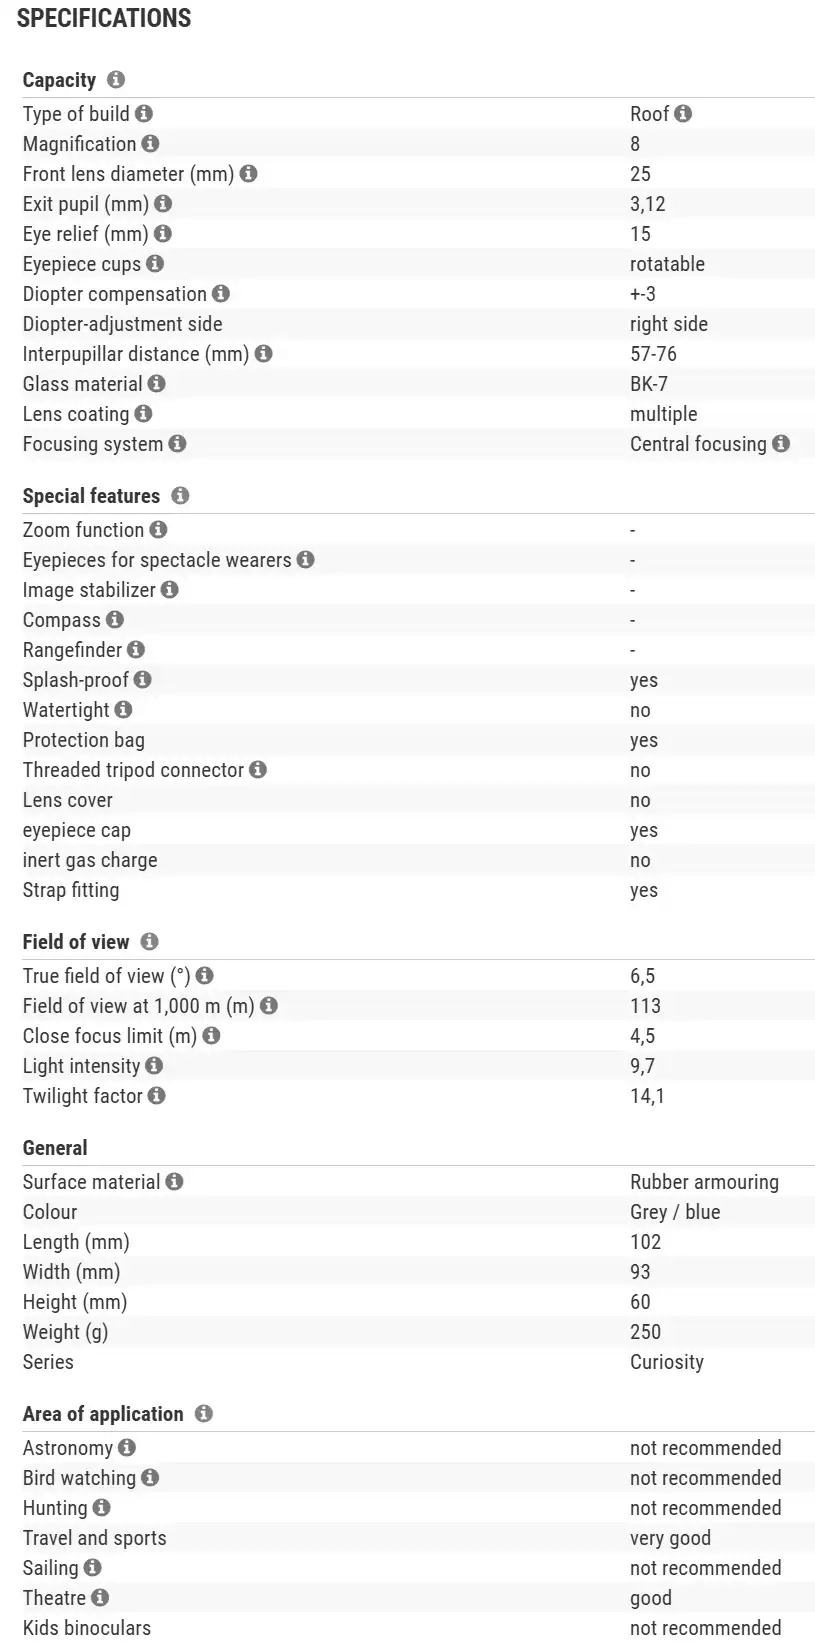Click Image stabilizer info icon

pos(170,590)
